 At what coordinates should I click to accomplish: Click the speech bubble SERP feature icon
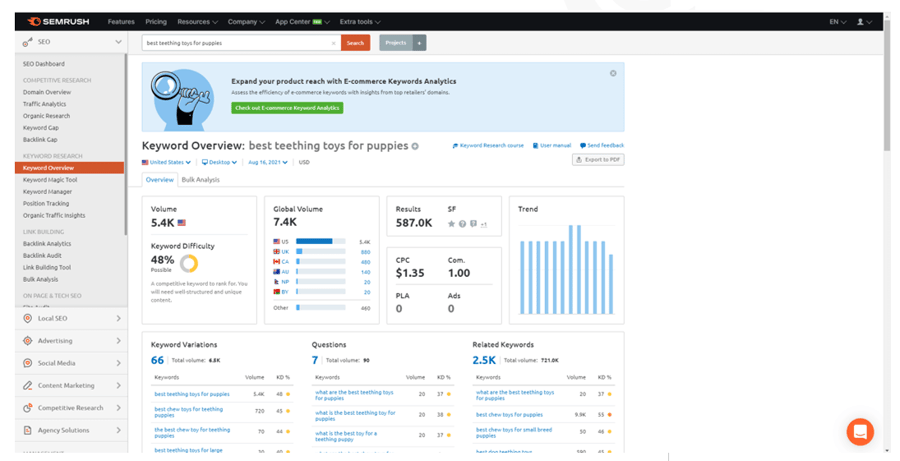473,224
